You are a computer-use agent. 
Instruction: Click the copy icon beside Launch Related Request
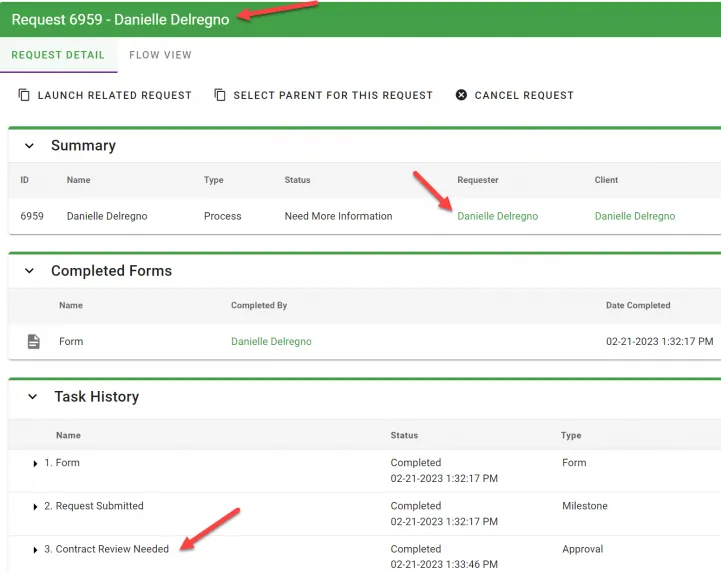[x=24, y=95]
